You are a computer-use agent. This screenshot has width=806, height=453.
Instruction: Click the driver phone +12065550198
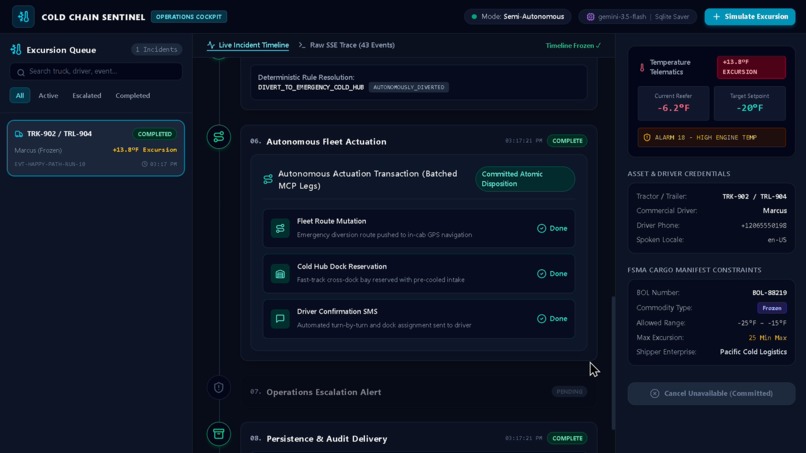pos(763,226)
